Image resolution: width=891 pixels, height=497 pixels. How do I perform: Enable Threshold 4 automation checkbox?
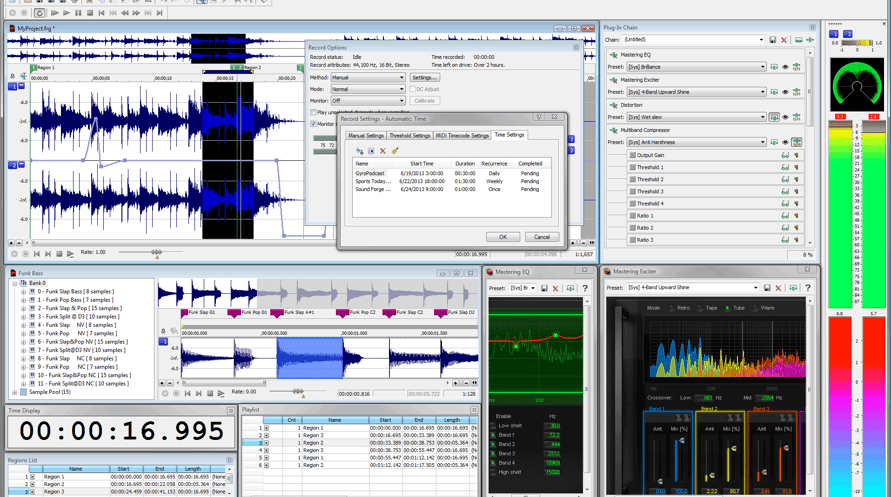(632, 203)
